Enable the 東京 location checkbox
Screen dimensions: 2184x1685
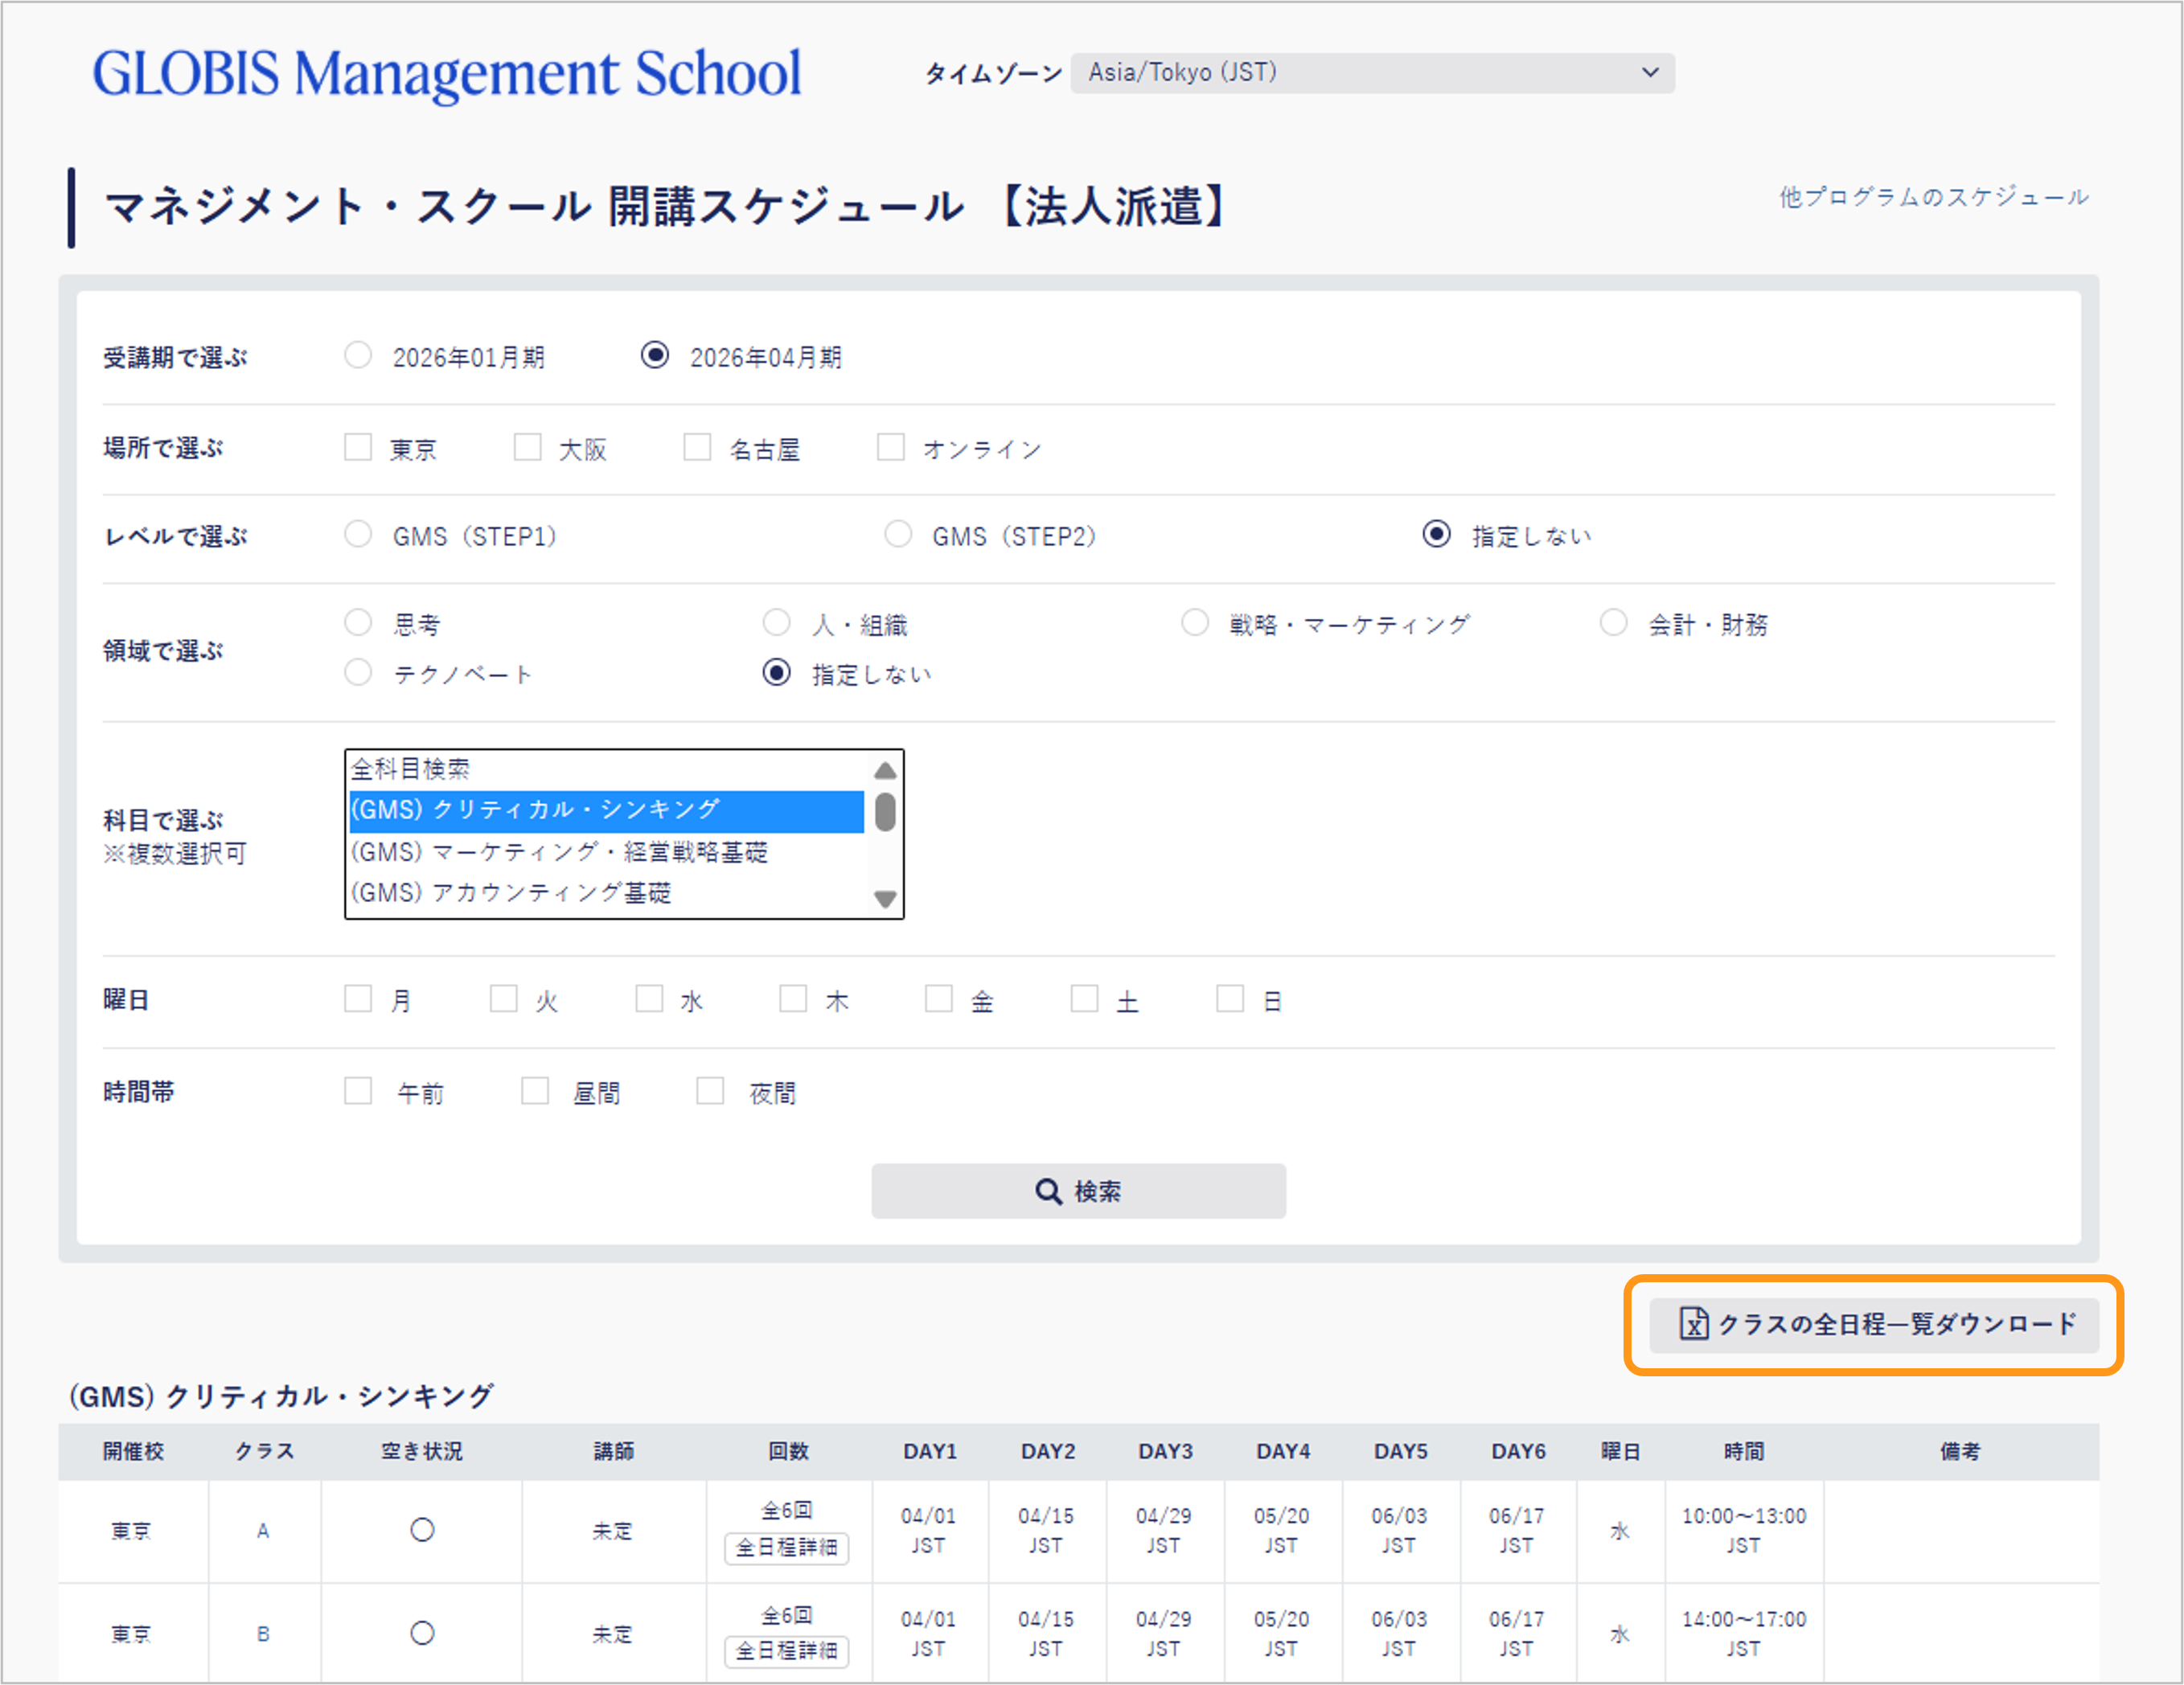coord(358,447)
